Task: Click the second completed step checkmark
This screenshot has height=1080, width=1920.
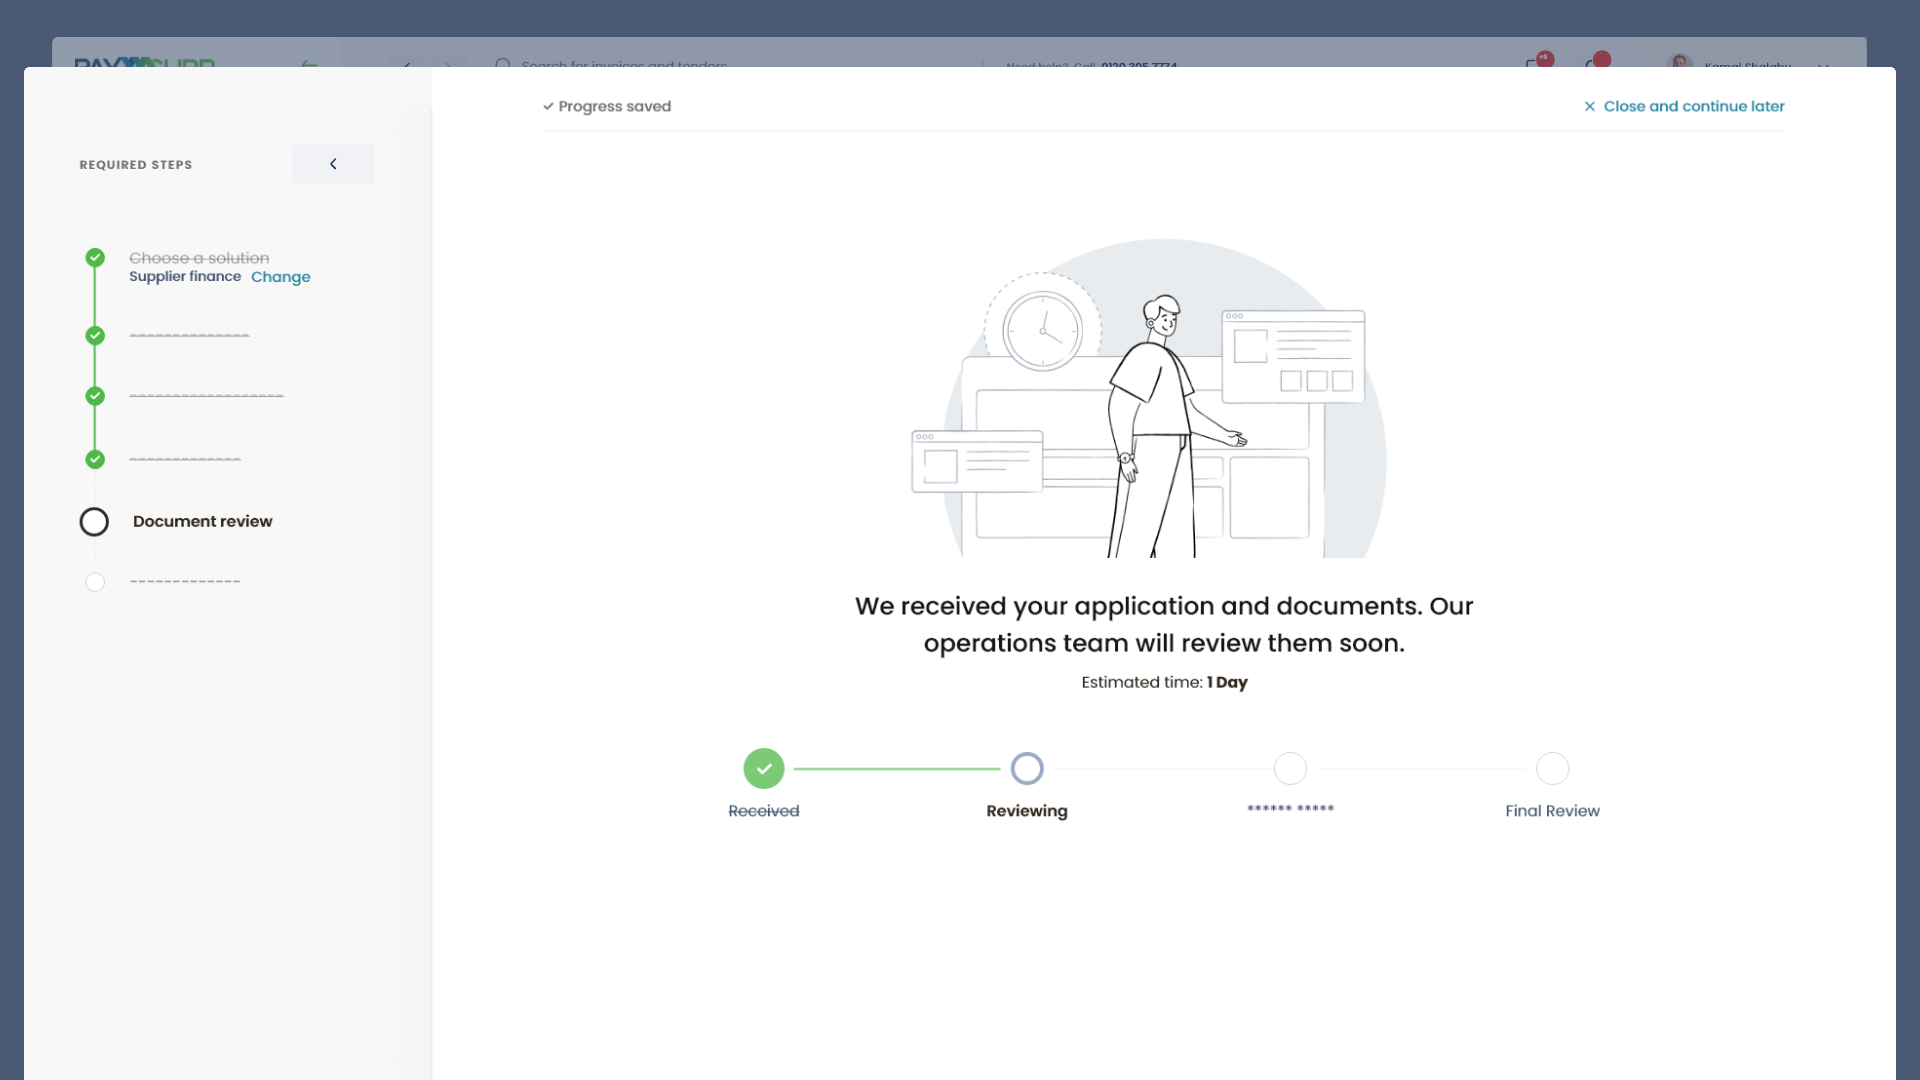Action: click(x=95, y=336)
